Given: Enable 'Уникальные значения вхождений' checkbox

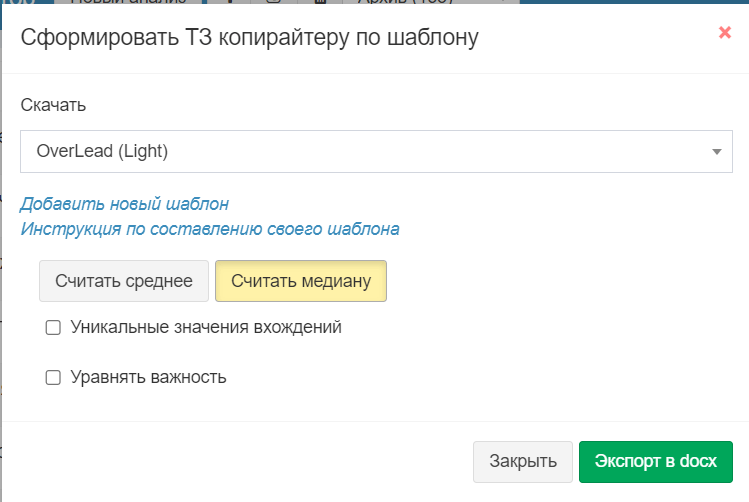Looking at the screenshot, I should [54, 327].
